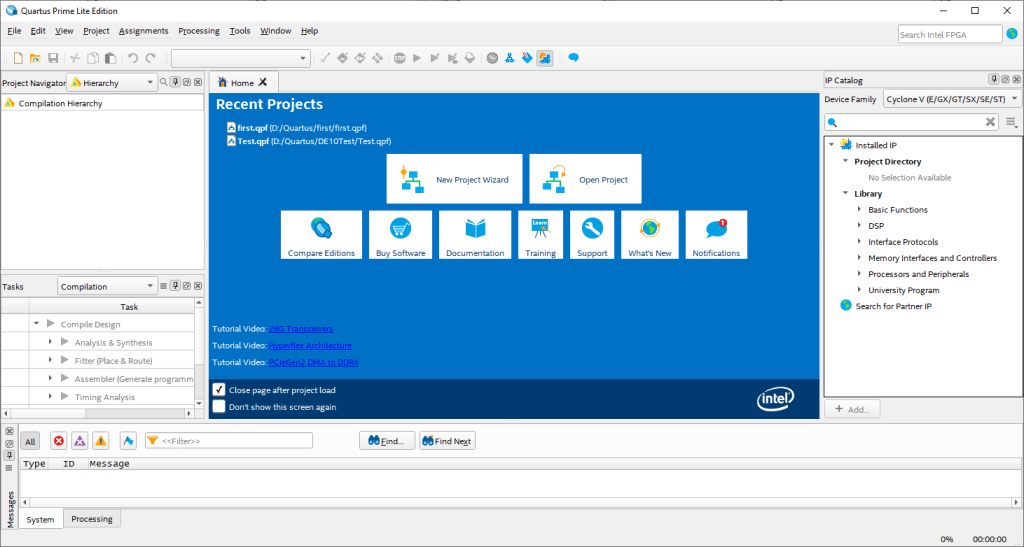The image size is (1024, 547).
Task: Click the New file toolbar icon
Action: point(17,58)
